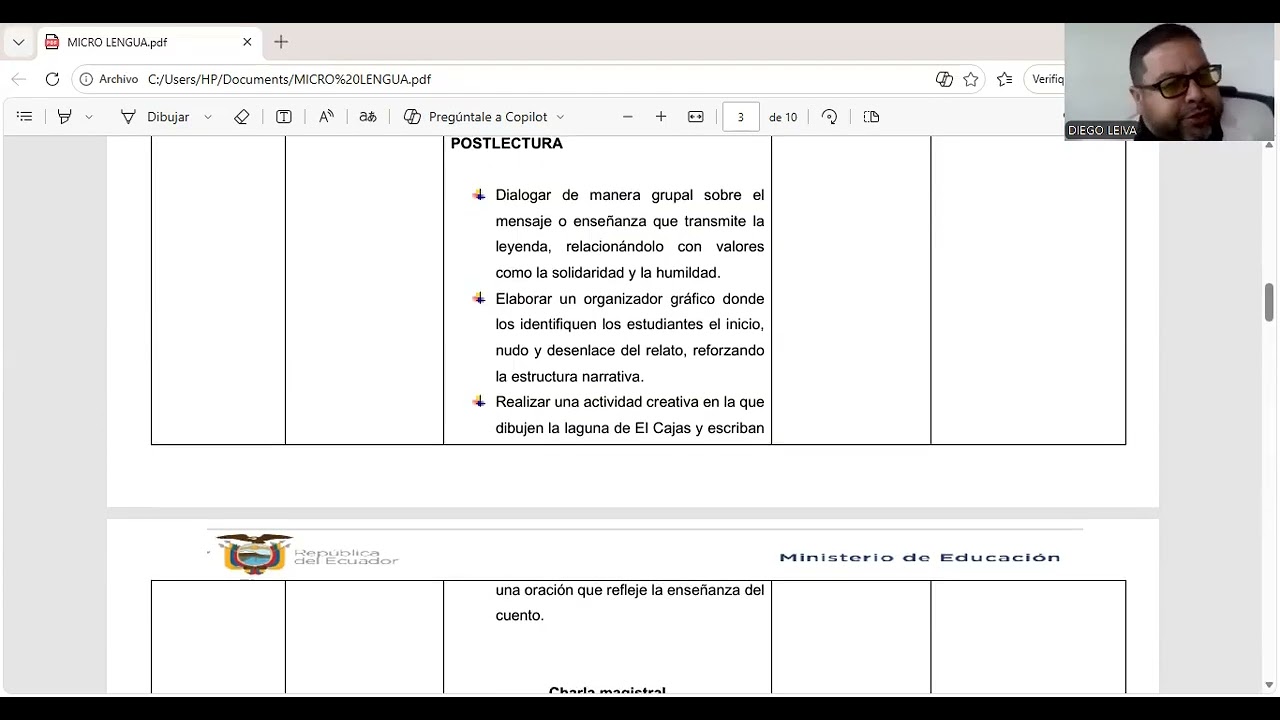Image resolution: width=1280 pixels, height=720 pixels.
Task: Add this page to favorites
Action: 971,79
